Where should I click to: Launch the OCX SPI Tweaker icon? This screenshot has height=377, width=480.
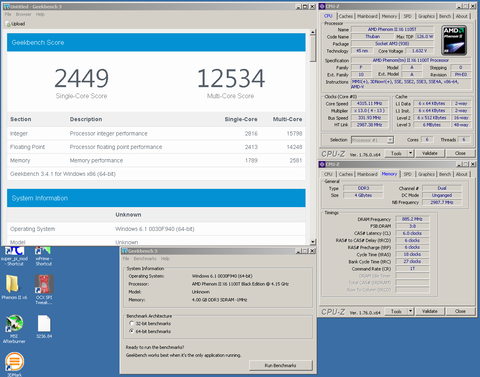(x=44, y=289)
